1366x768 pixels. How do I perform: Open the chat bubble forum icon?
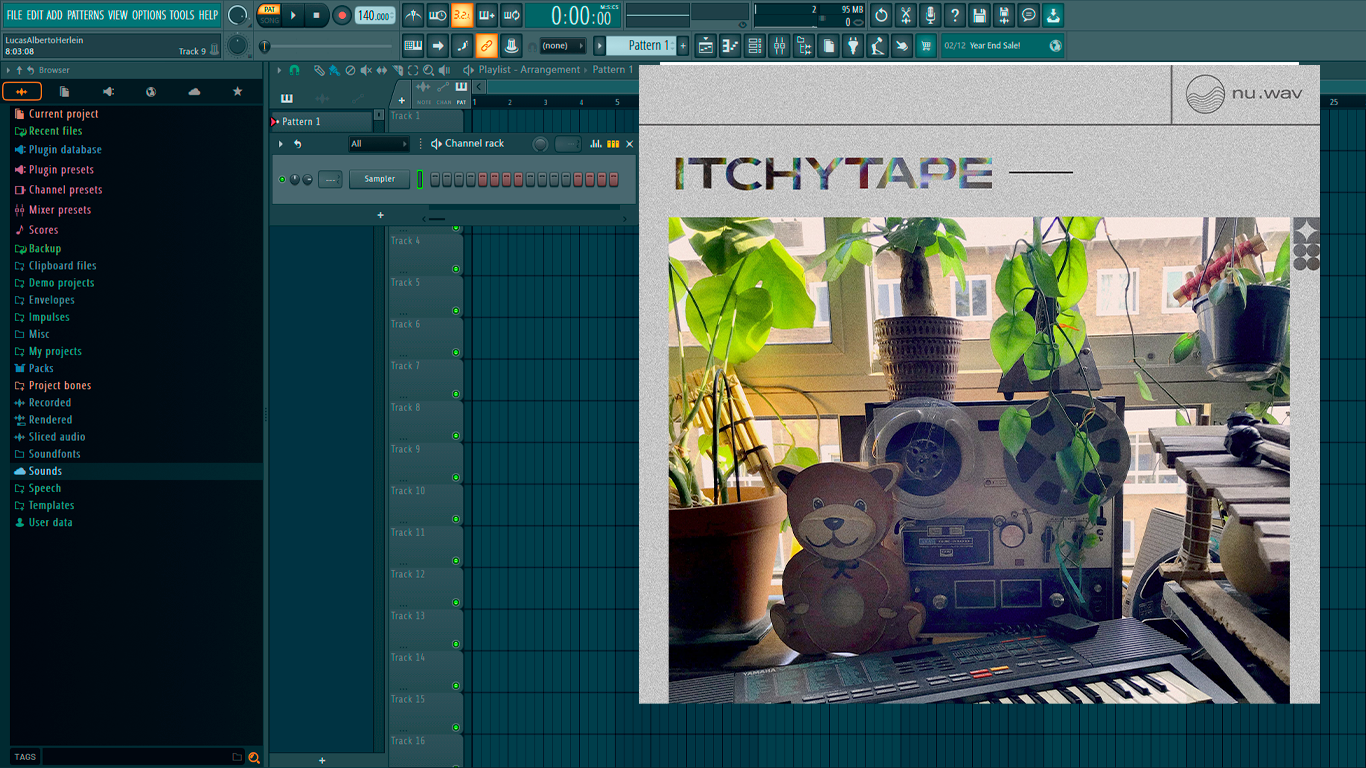1028,15
